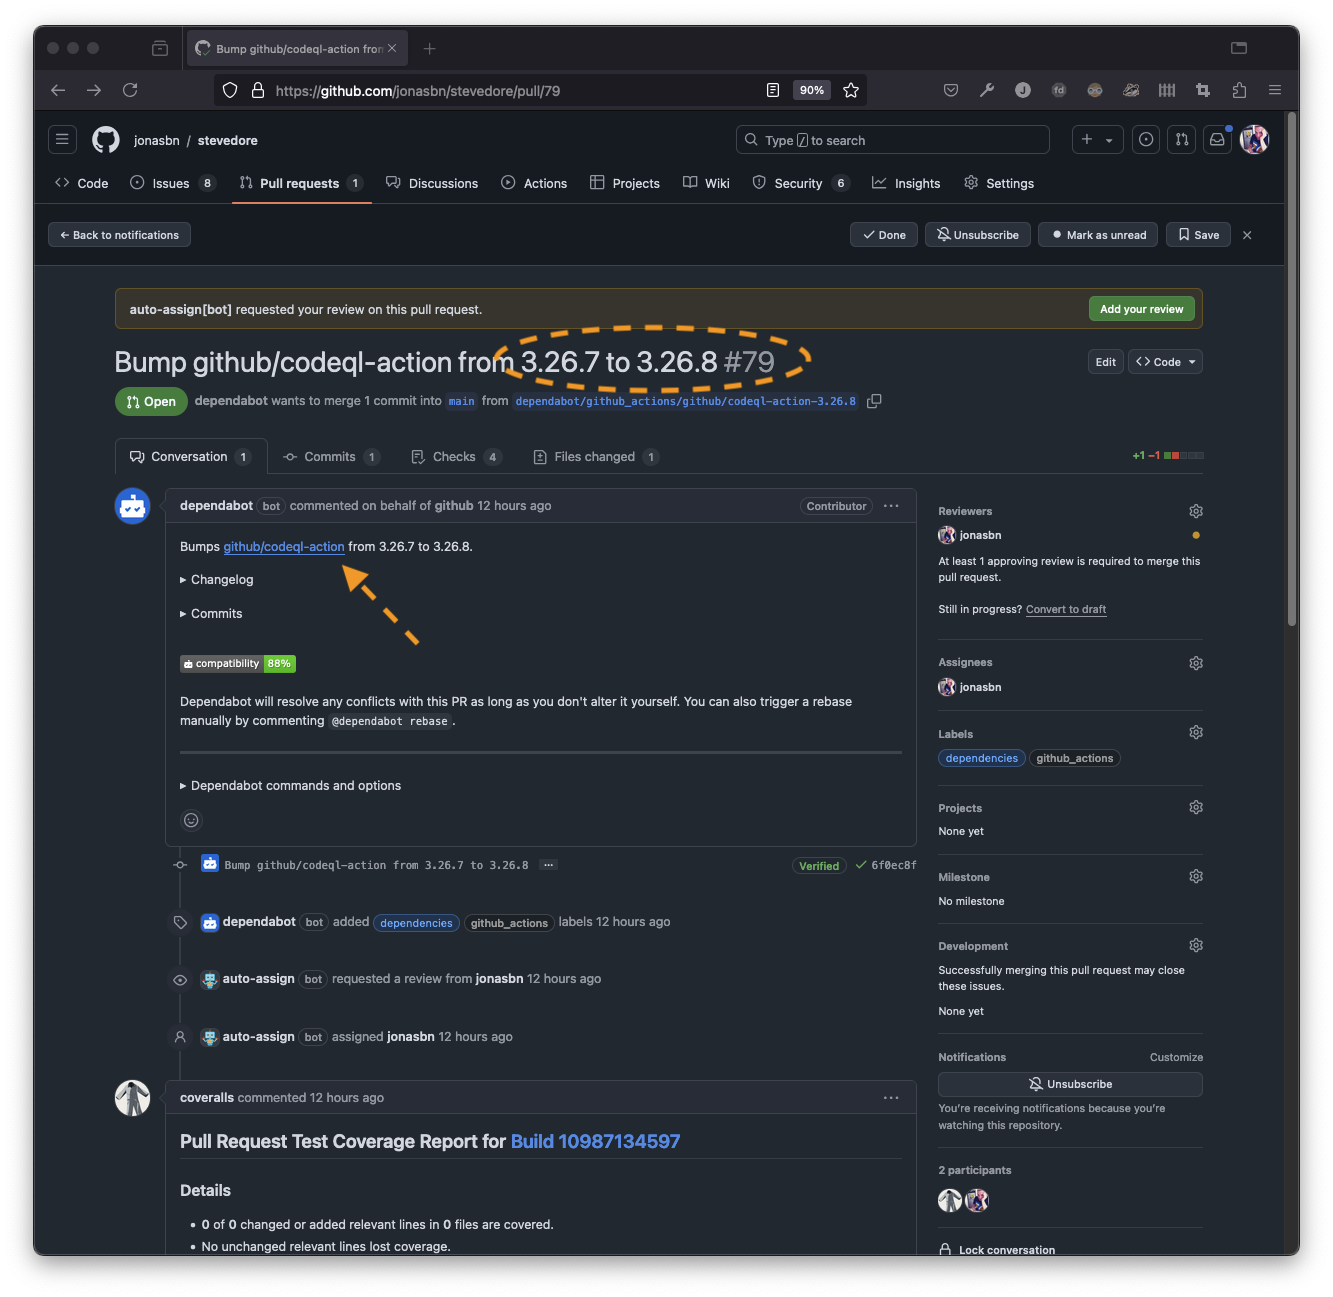Add an emoji reaction to dependabot comment

click(191, 820)
